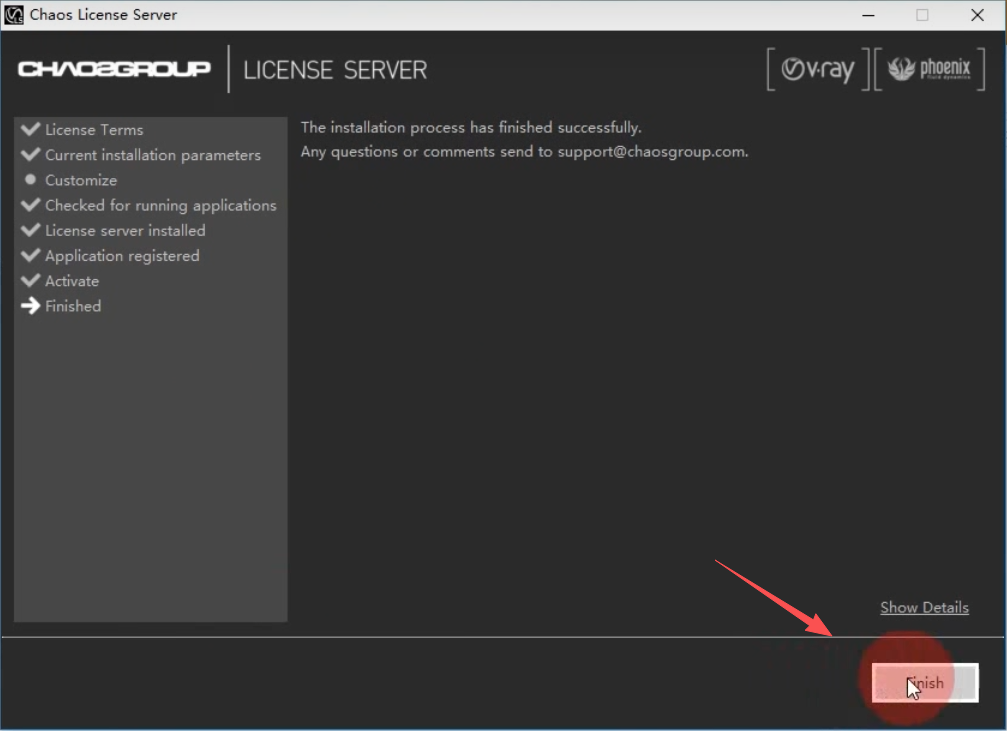Click the Phoenix fluid dynamics logo
Image resolution: width=1007 pixels, height=731 pixels.
point(929,70)
